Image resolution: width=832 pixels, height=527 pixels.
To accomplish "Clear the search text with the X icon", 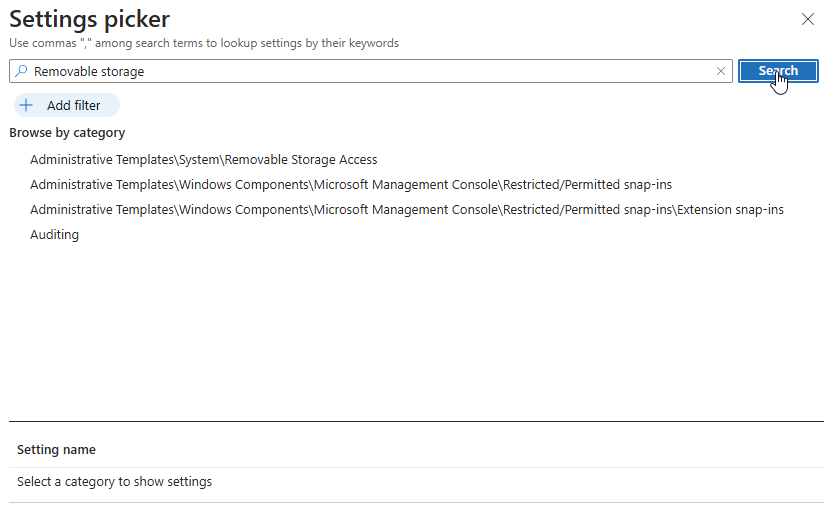I will coord(721,71).
